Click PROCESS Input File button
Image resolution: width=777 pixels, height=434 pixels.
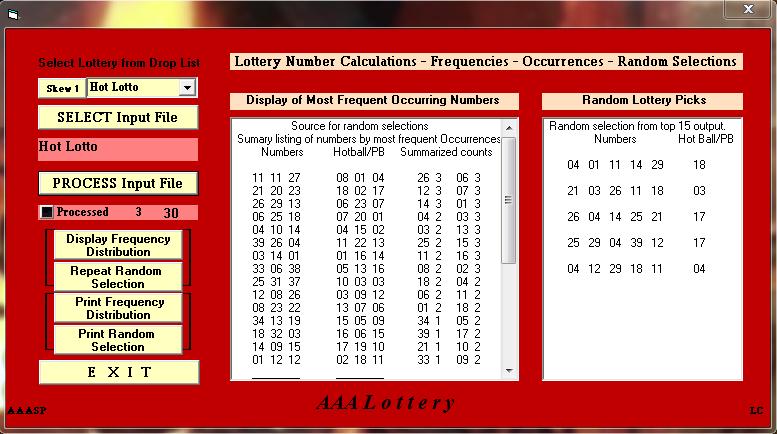[x=118, y=183]
